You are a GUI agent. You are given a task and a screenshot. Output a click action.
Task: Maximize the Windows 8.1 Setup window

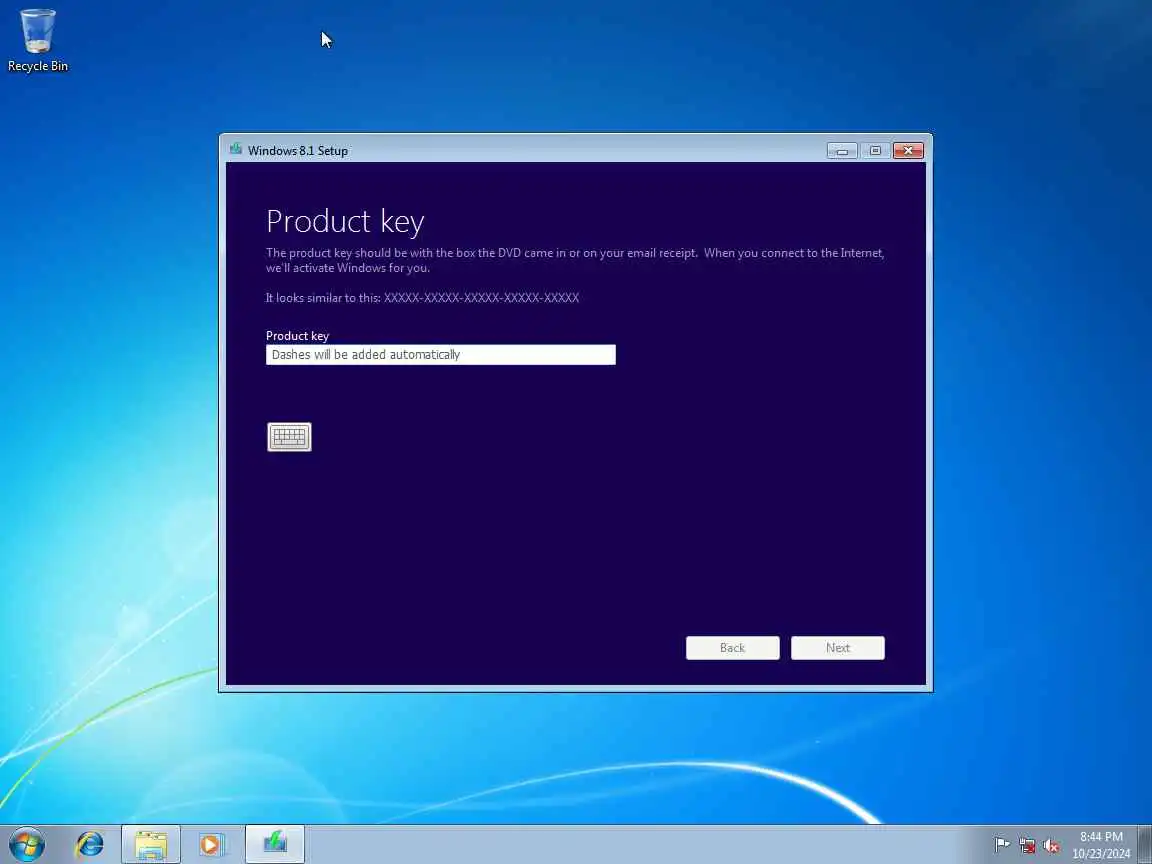coord(875,151)
